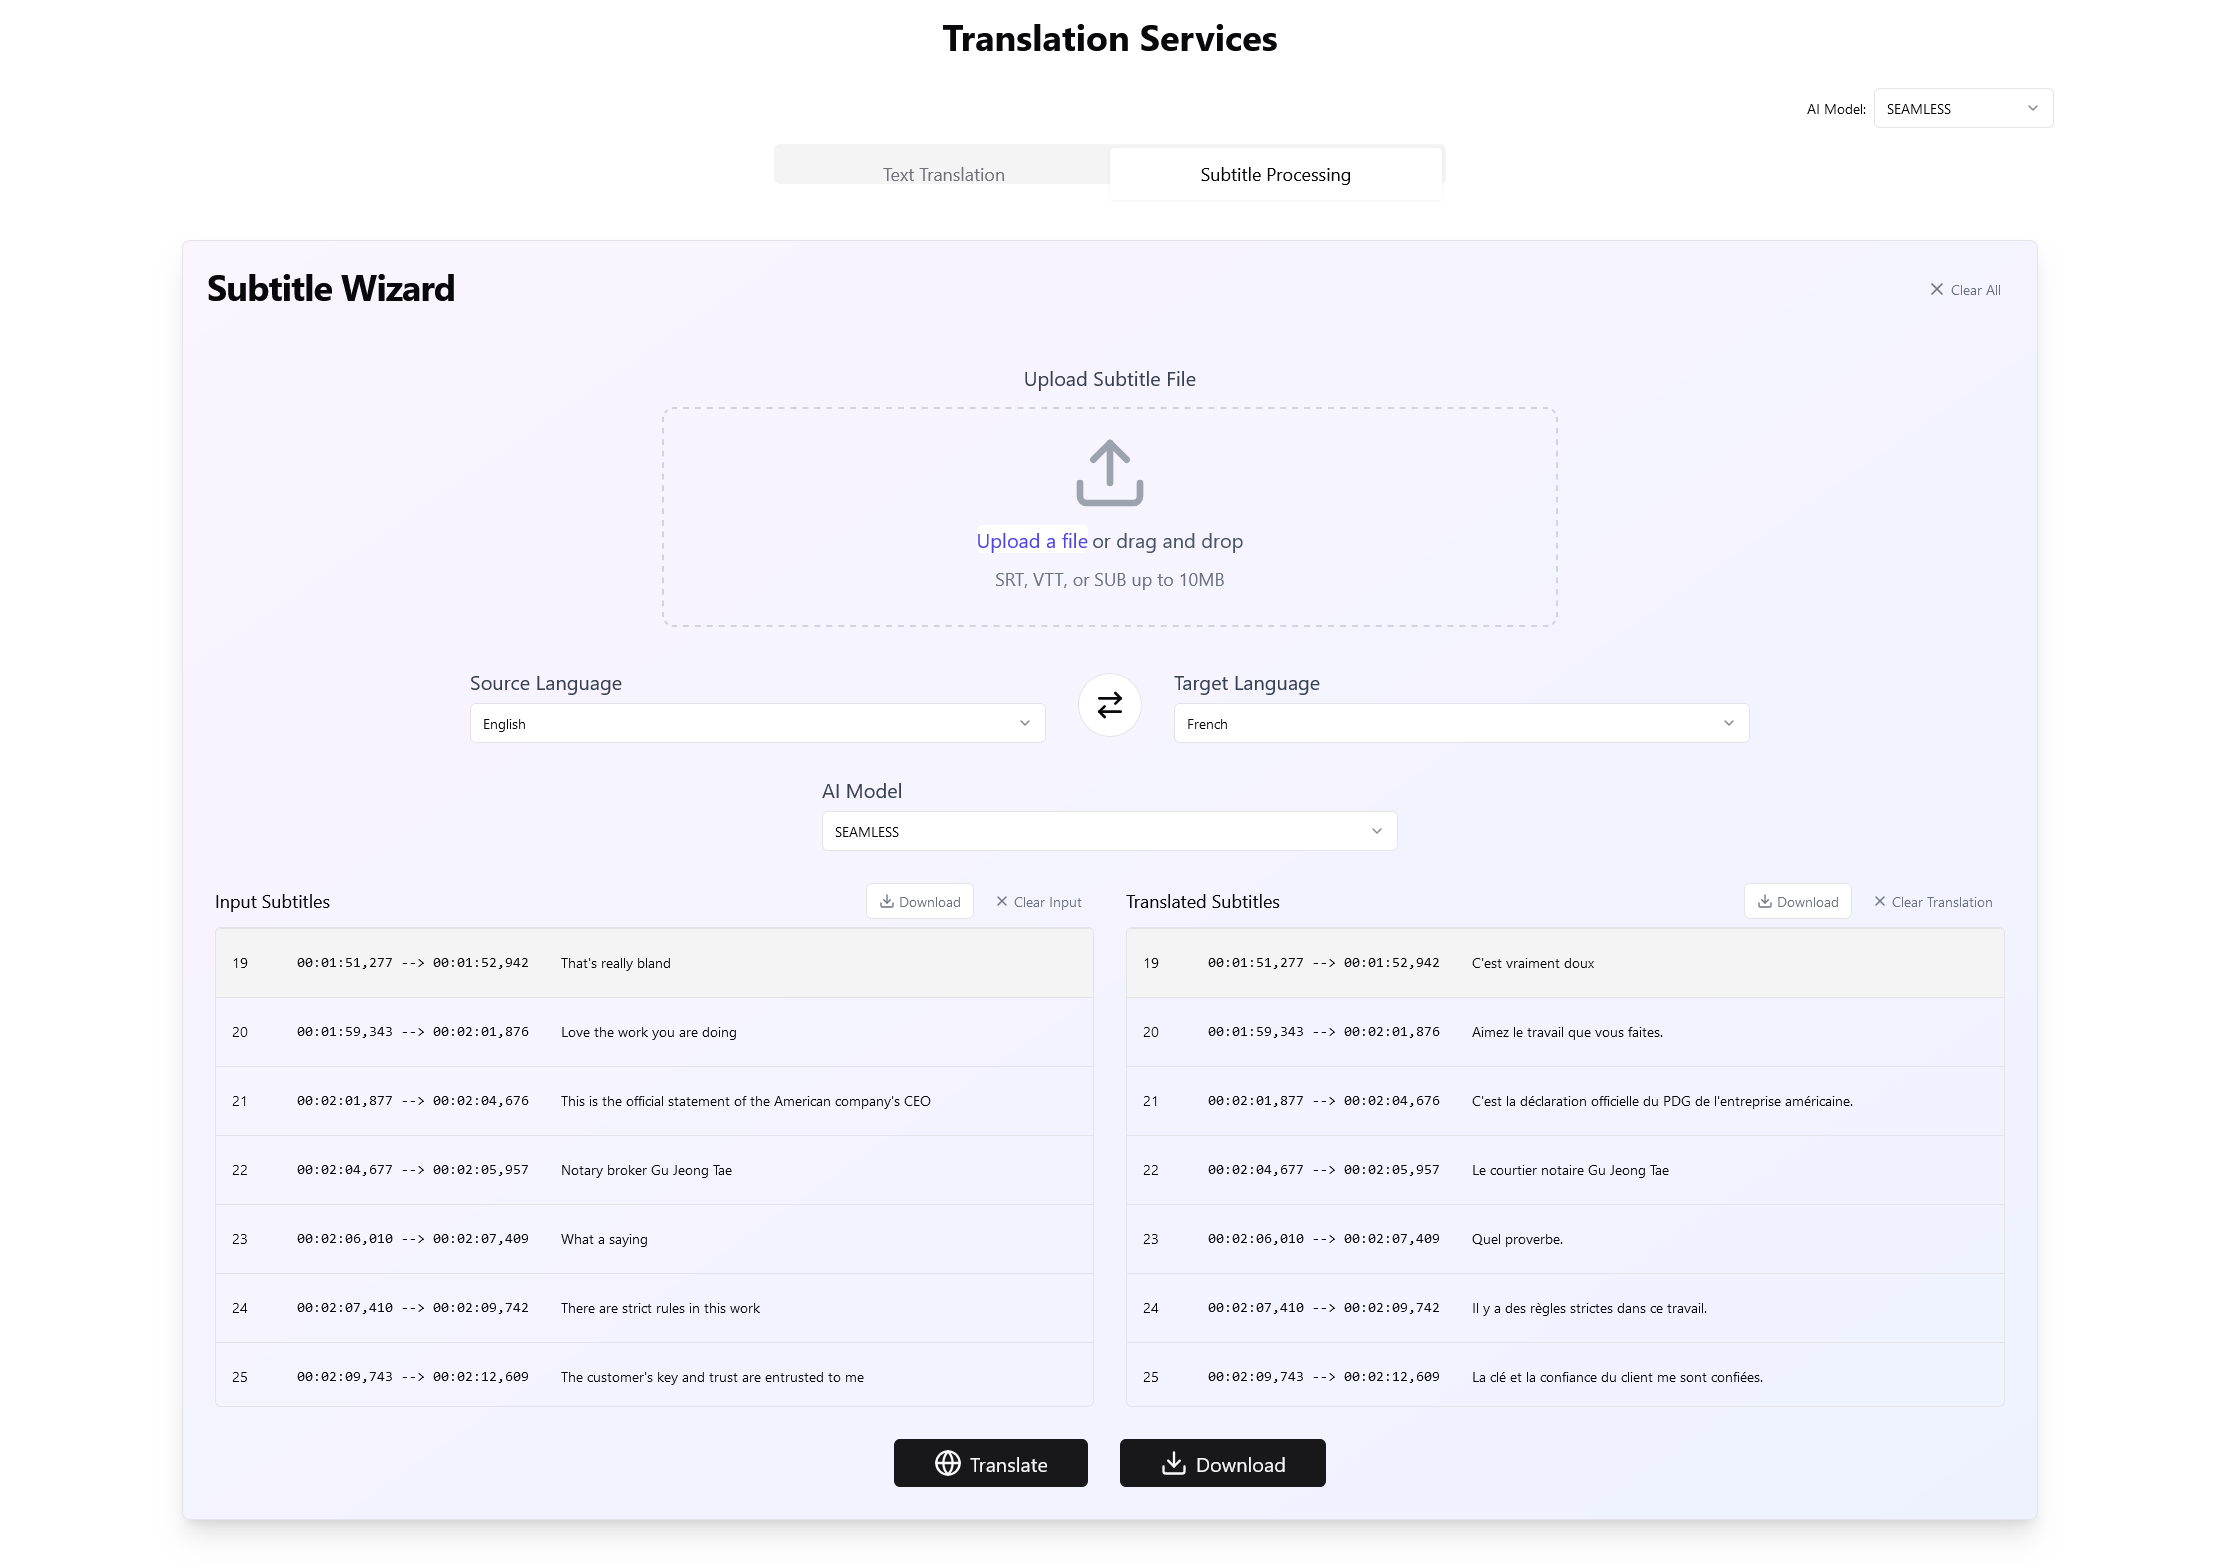Viewport: 2220px width, 1568px height.
Task: Click the Upload a file link
Action: (1031, 541)
